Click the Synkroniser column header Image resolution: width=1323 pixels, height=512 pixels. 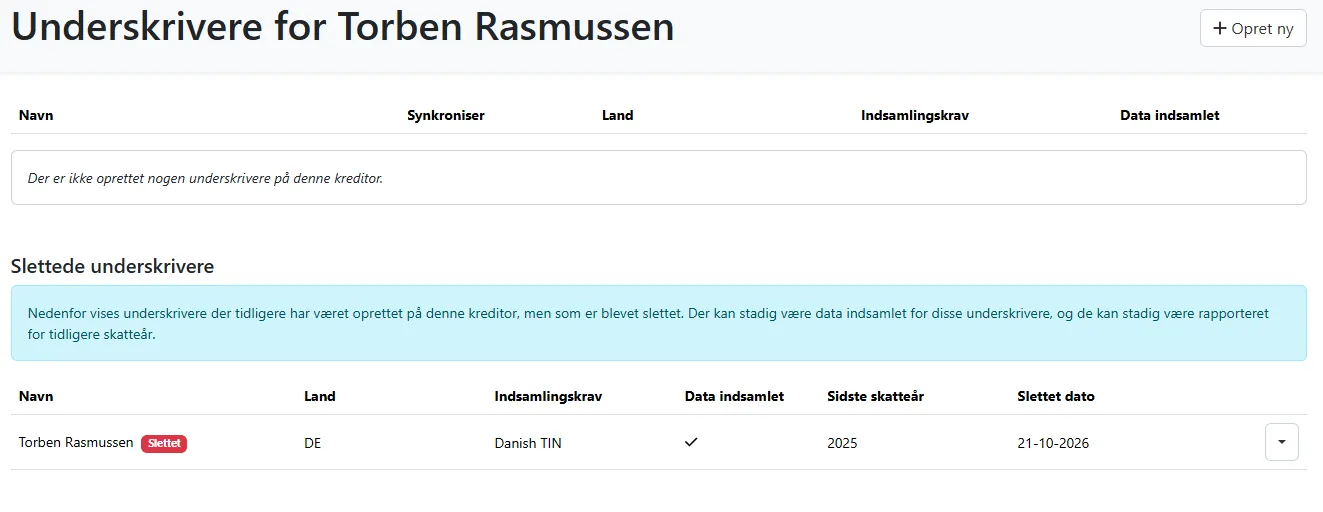tap(446, 115)
